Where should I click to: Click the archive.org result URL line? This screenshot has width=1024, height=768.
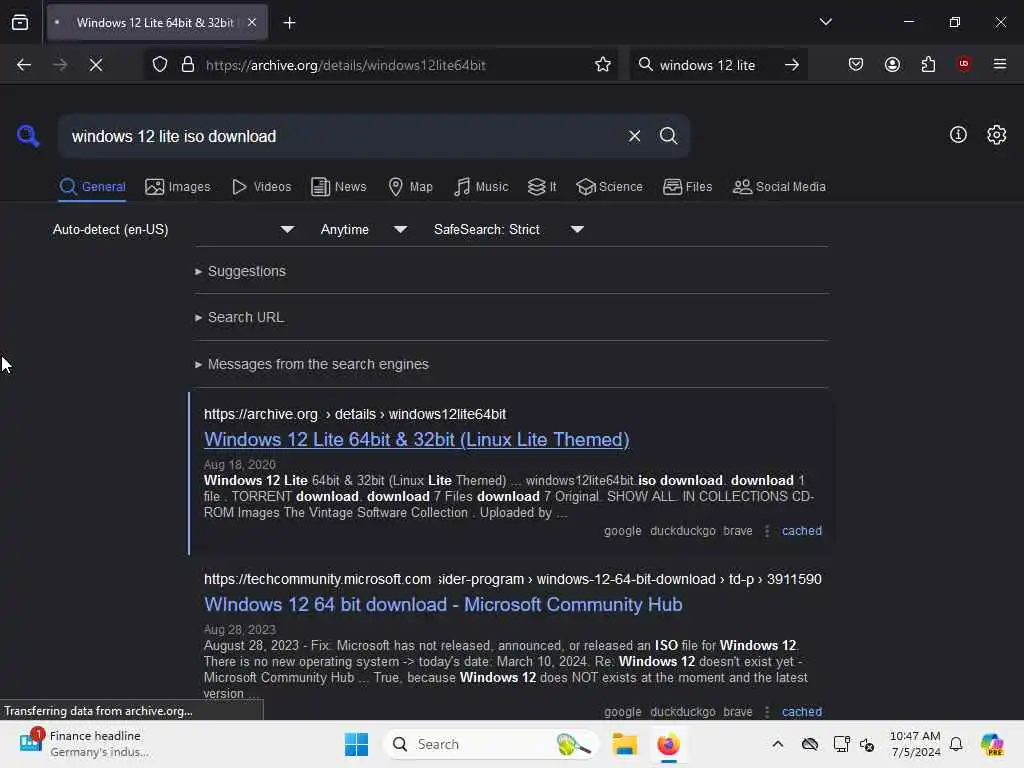[355, 414]
